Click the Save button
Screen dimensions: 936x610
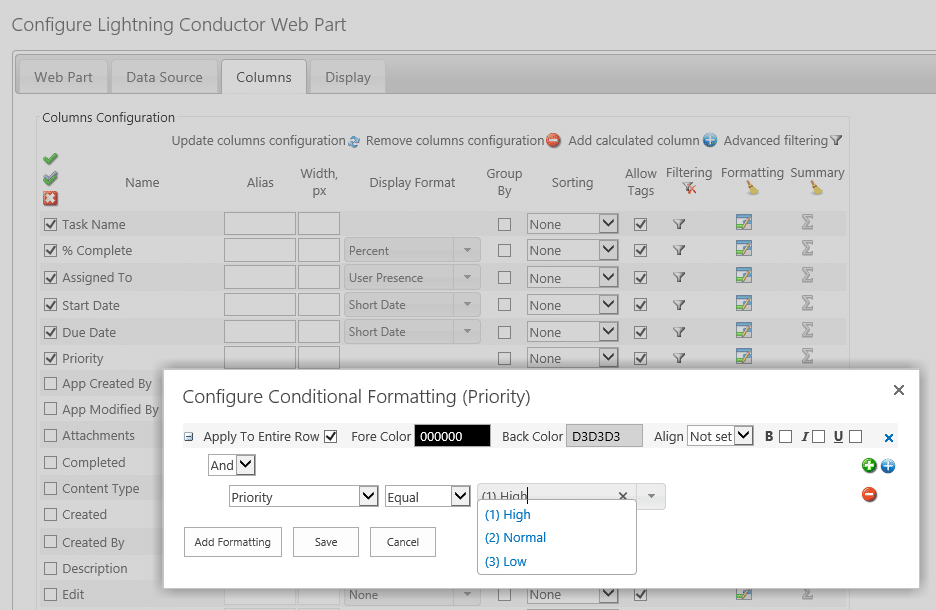pyautogui.click(x=326, y=542)
